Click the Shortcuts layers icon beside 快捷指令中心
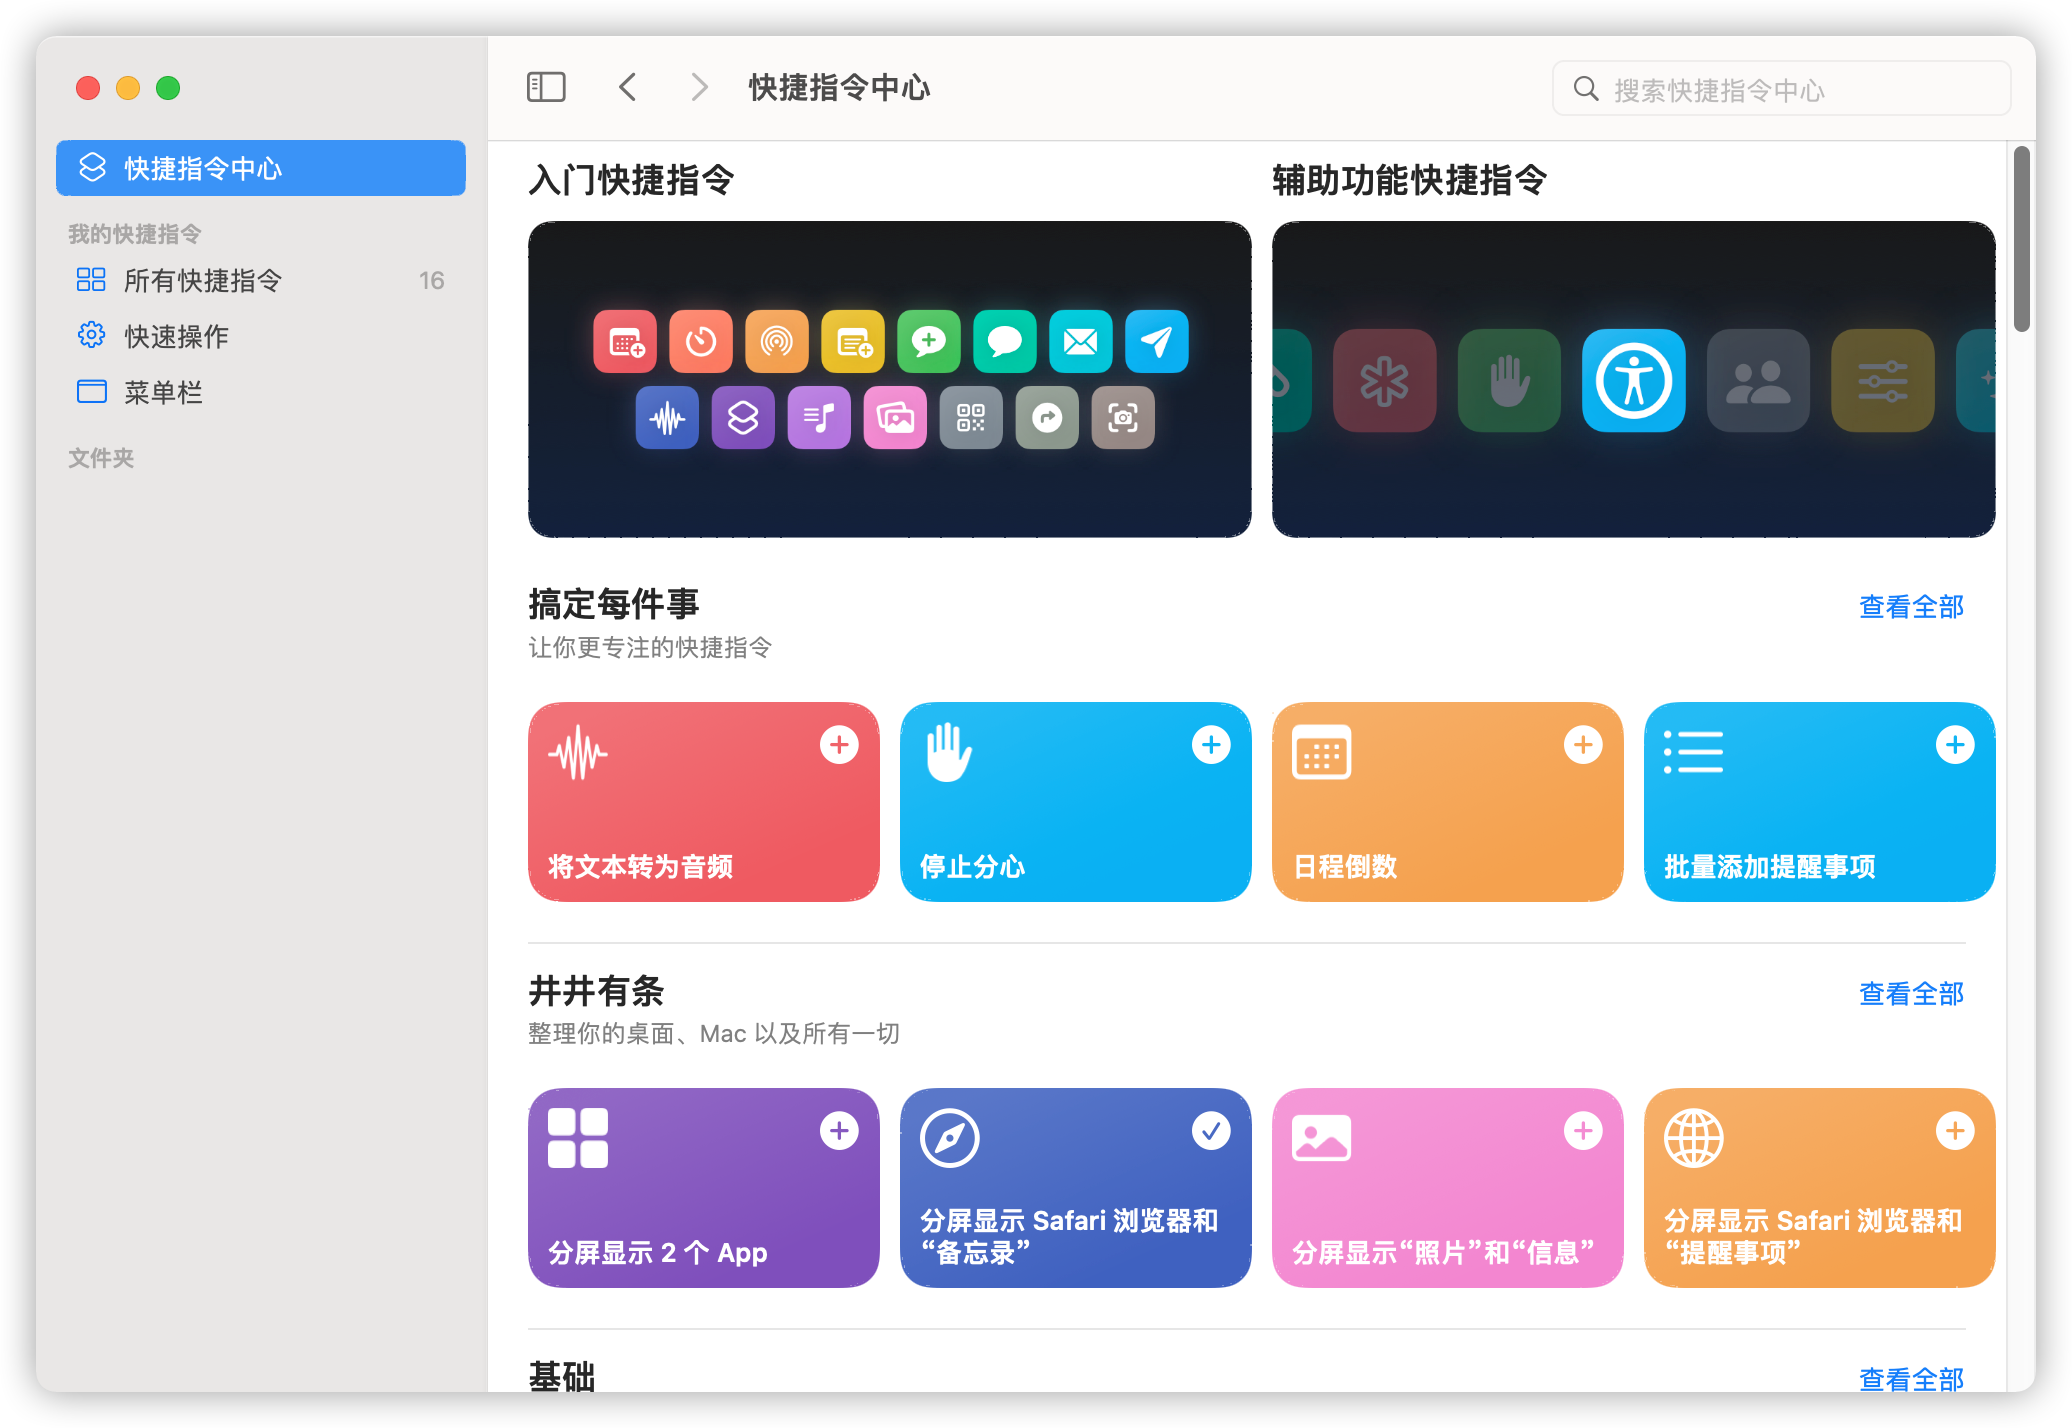This screenshot has width=2072, height=1428. (92, 167)
